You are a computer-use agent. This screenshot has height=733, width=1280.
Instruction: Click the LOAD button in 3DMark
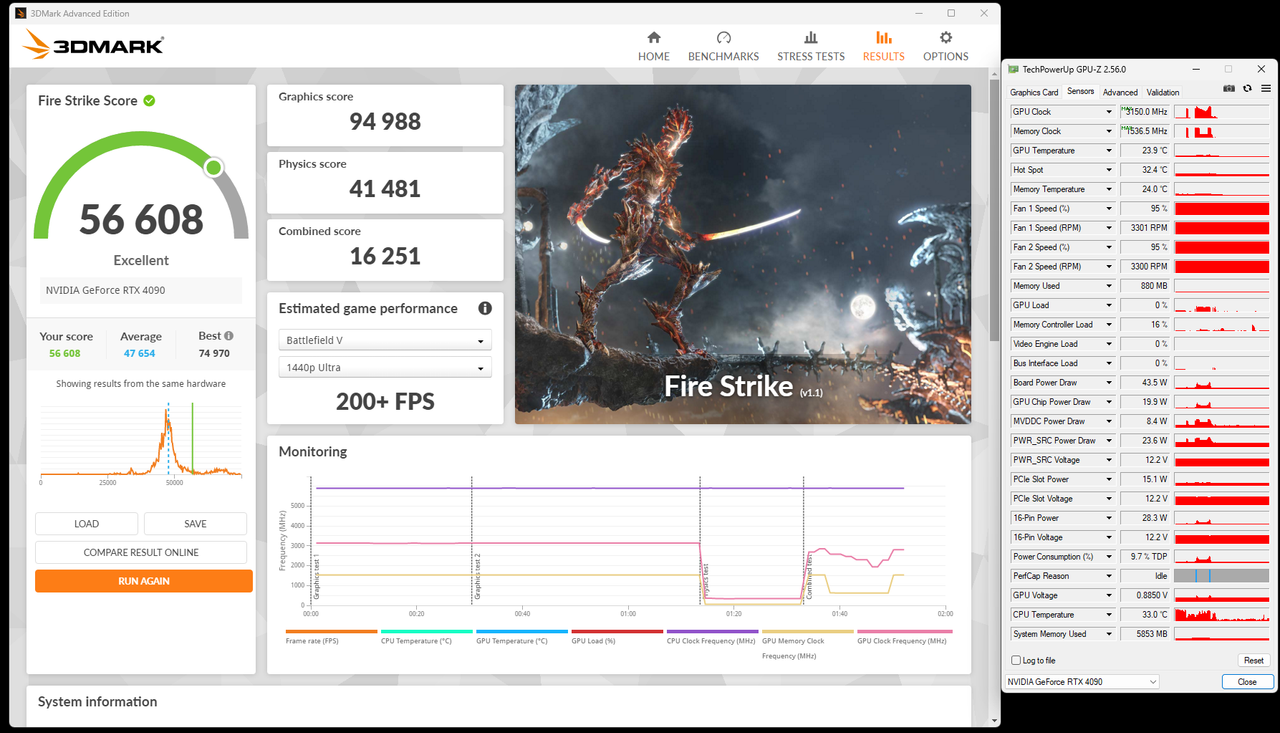point(87,523)
